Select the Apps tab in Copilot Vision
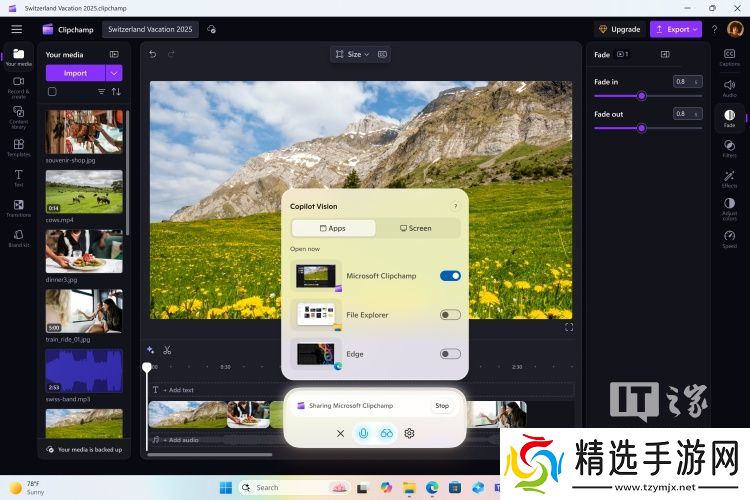The height and width of the screenshot is (500, 750). [x=333, y=228]
